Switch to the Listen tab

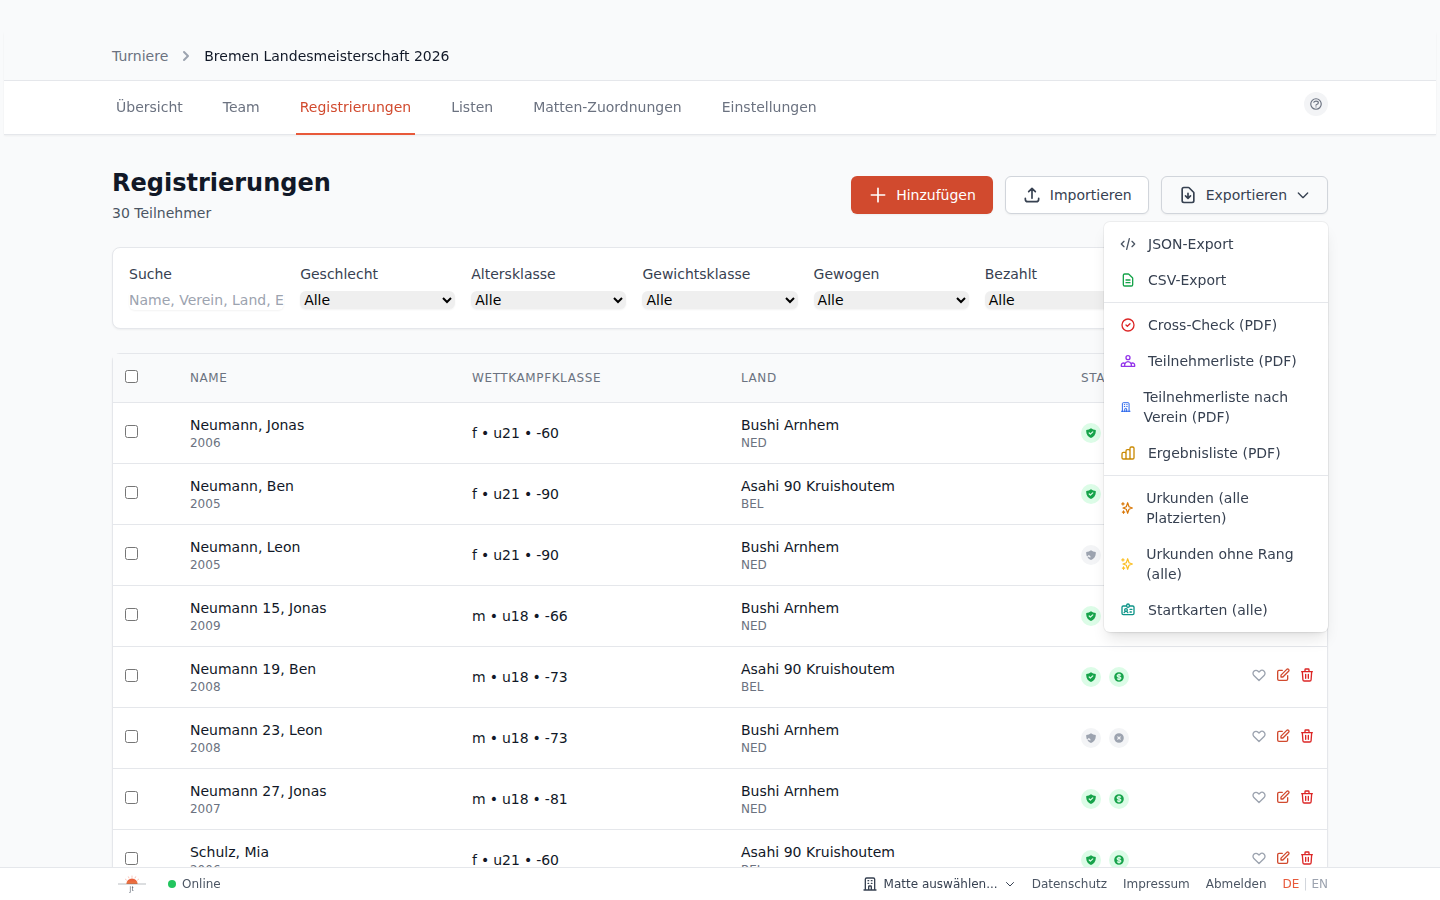472,107
